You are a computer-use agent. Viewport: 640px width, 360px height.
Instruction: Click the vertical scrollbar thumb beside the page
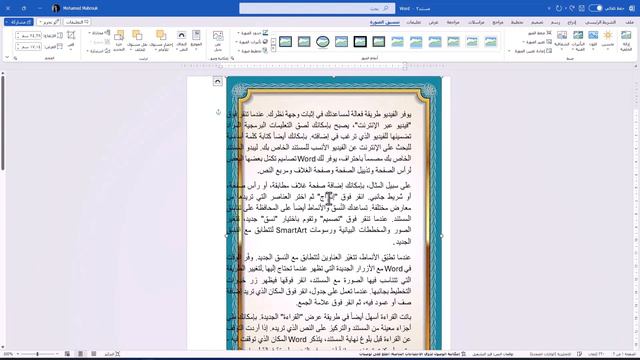coord(3,122)
